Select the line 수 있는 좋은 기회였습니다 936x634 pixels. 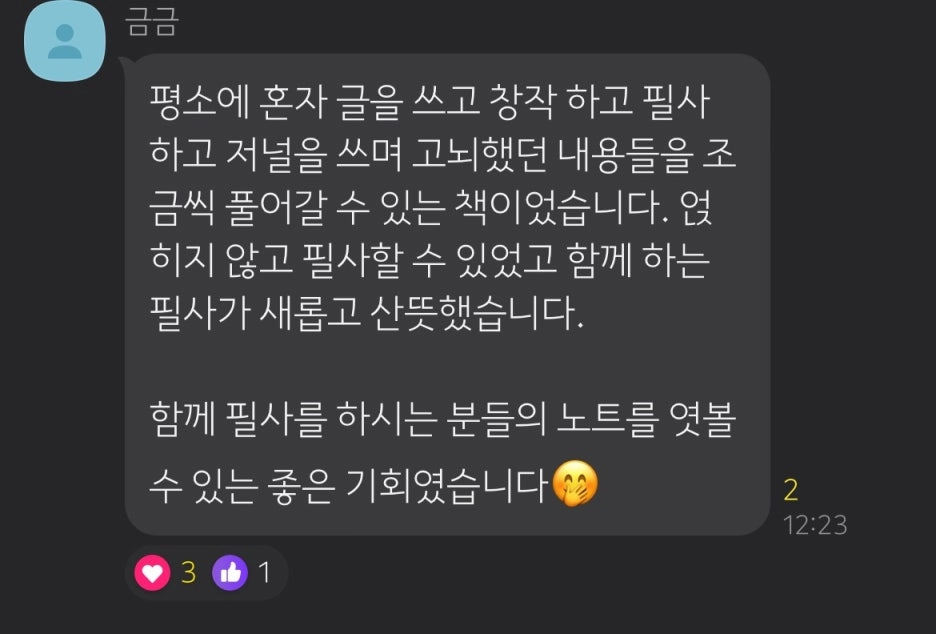[x=349, y=484]
